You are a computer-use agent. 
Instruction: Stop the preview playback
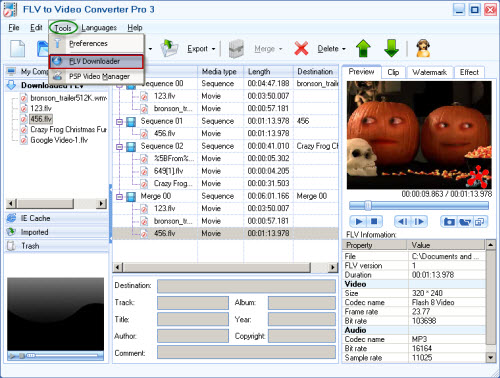click(x=374, y=222)
